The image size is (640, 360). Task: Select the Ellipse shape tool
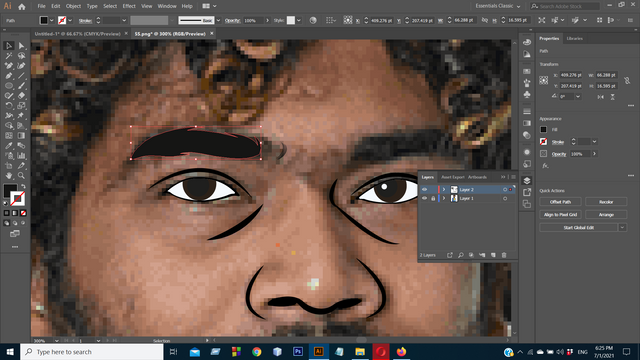point(9,86)
